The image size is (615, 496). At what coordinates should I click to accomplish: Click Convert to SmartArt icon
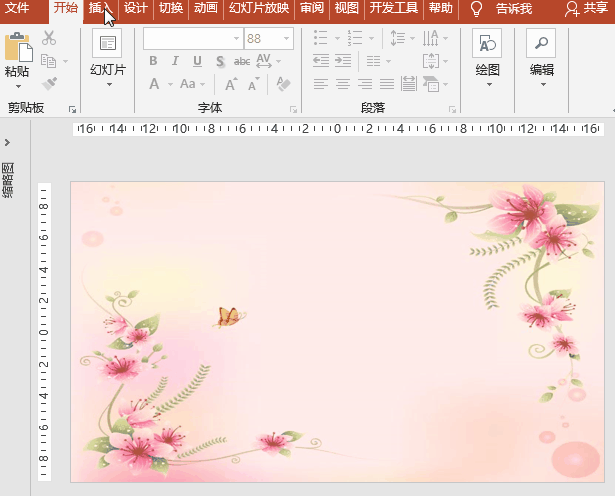tap(431, 84)
